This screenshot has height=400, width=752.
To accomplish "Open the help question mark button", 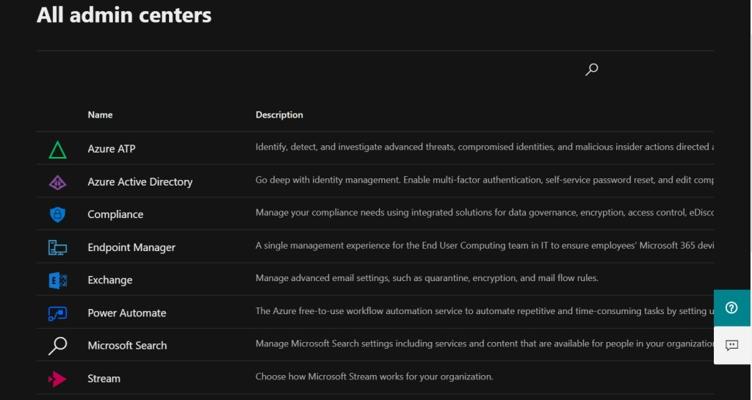I will pyautogui.click(x=732, y=308).
